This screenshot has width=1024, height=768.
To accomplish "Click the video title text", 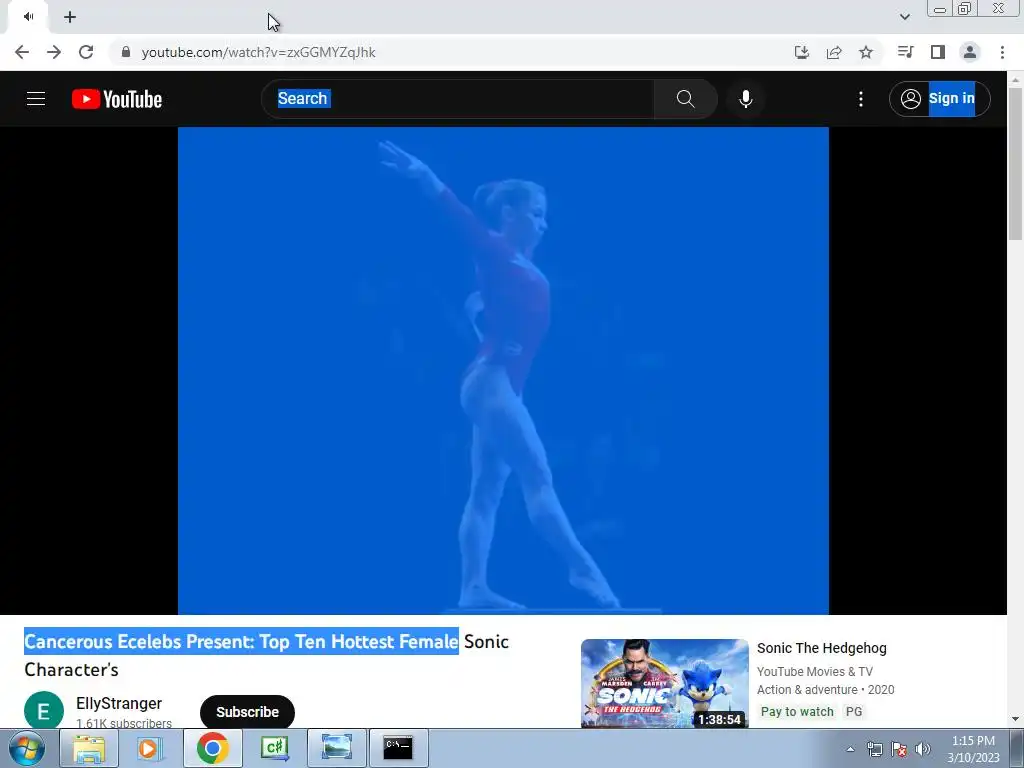I will [266, 655].
